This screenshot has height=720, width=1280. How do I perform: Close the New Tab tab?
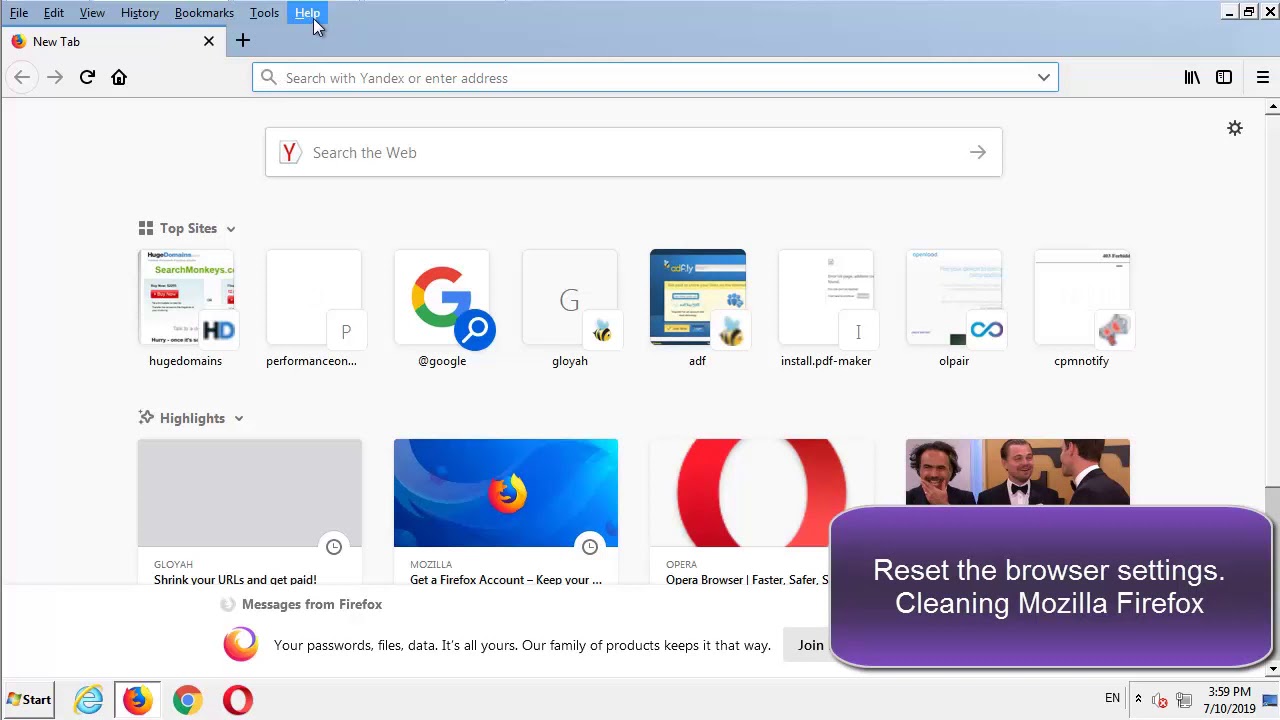click(209, 42)
